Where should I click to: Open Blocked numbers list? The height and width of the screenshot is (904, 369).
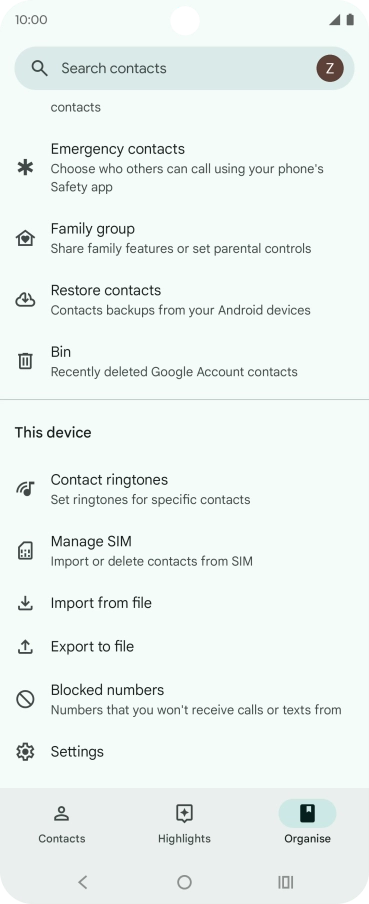pyautogui.click(x=184, y=699)
